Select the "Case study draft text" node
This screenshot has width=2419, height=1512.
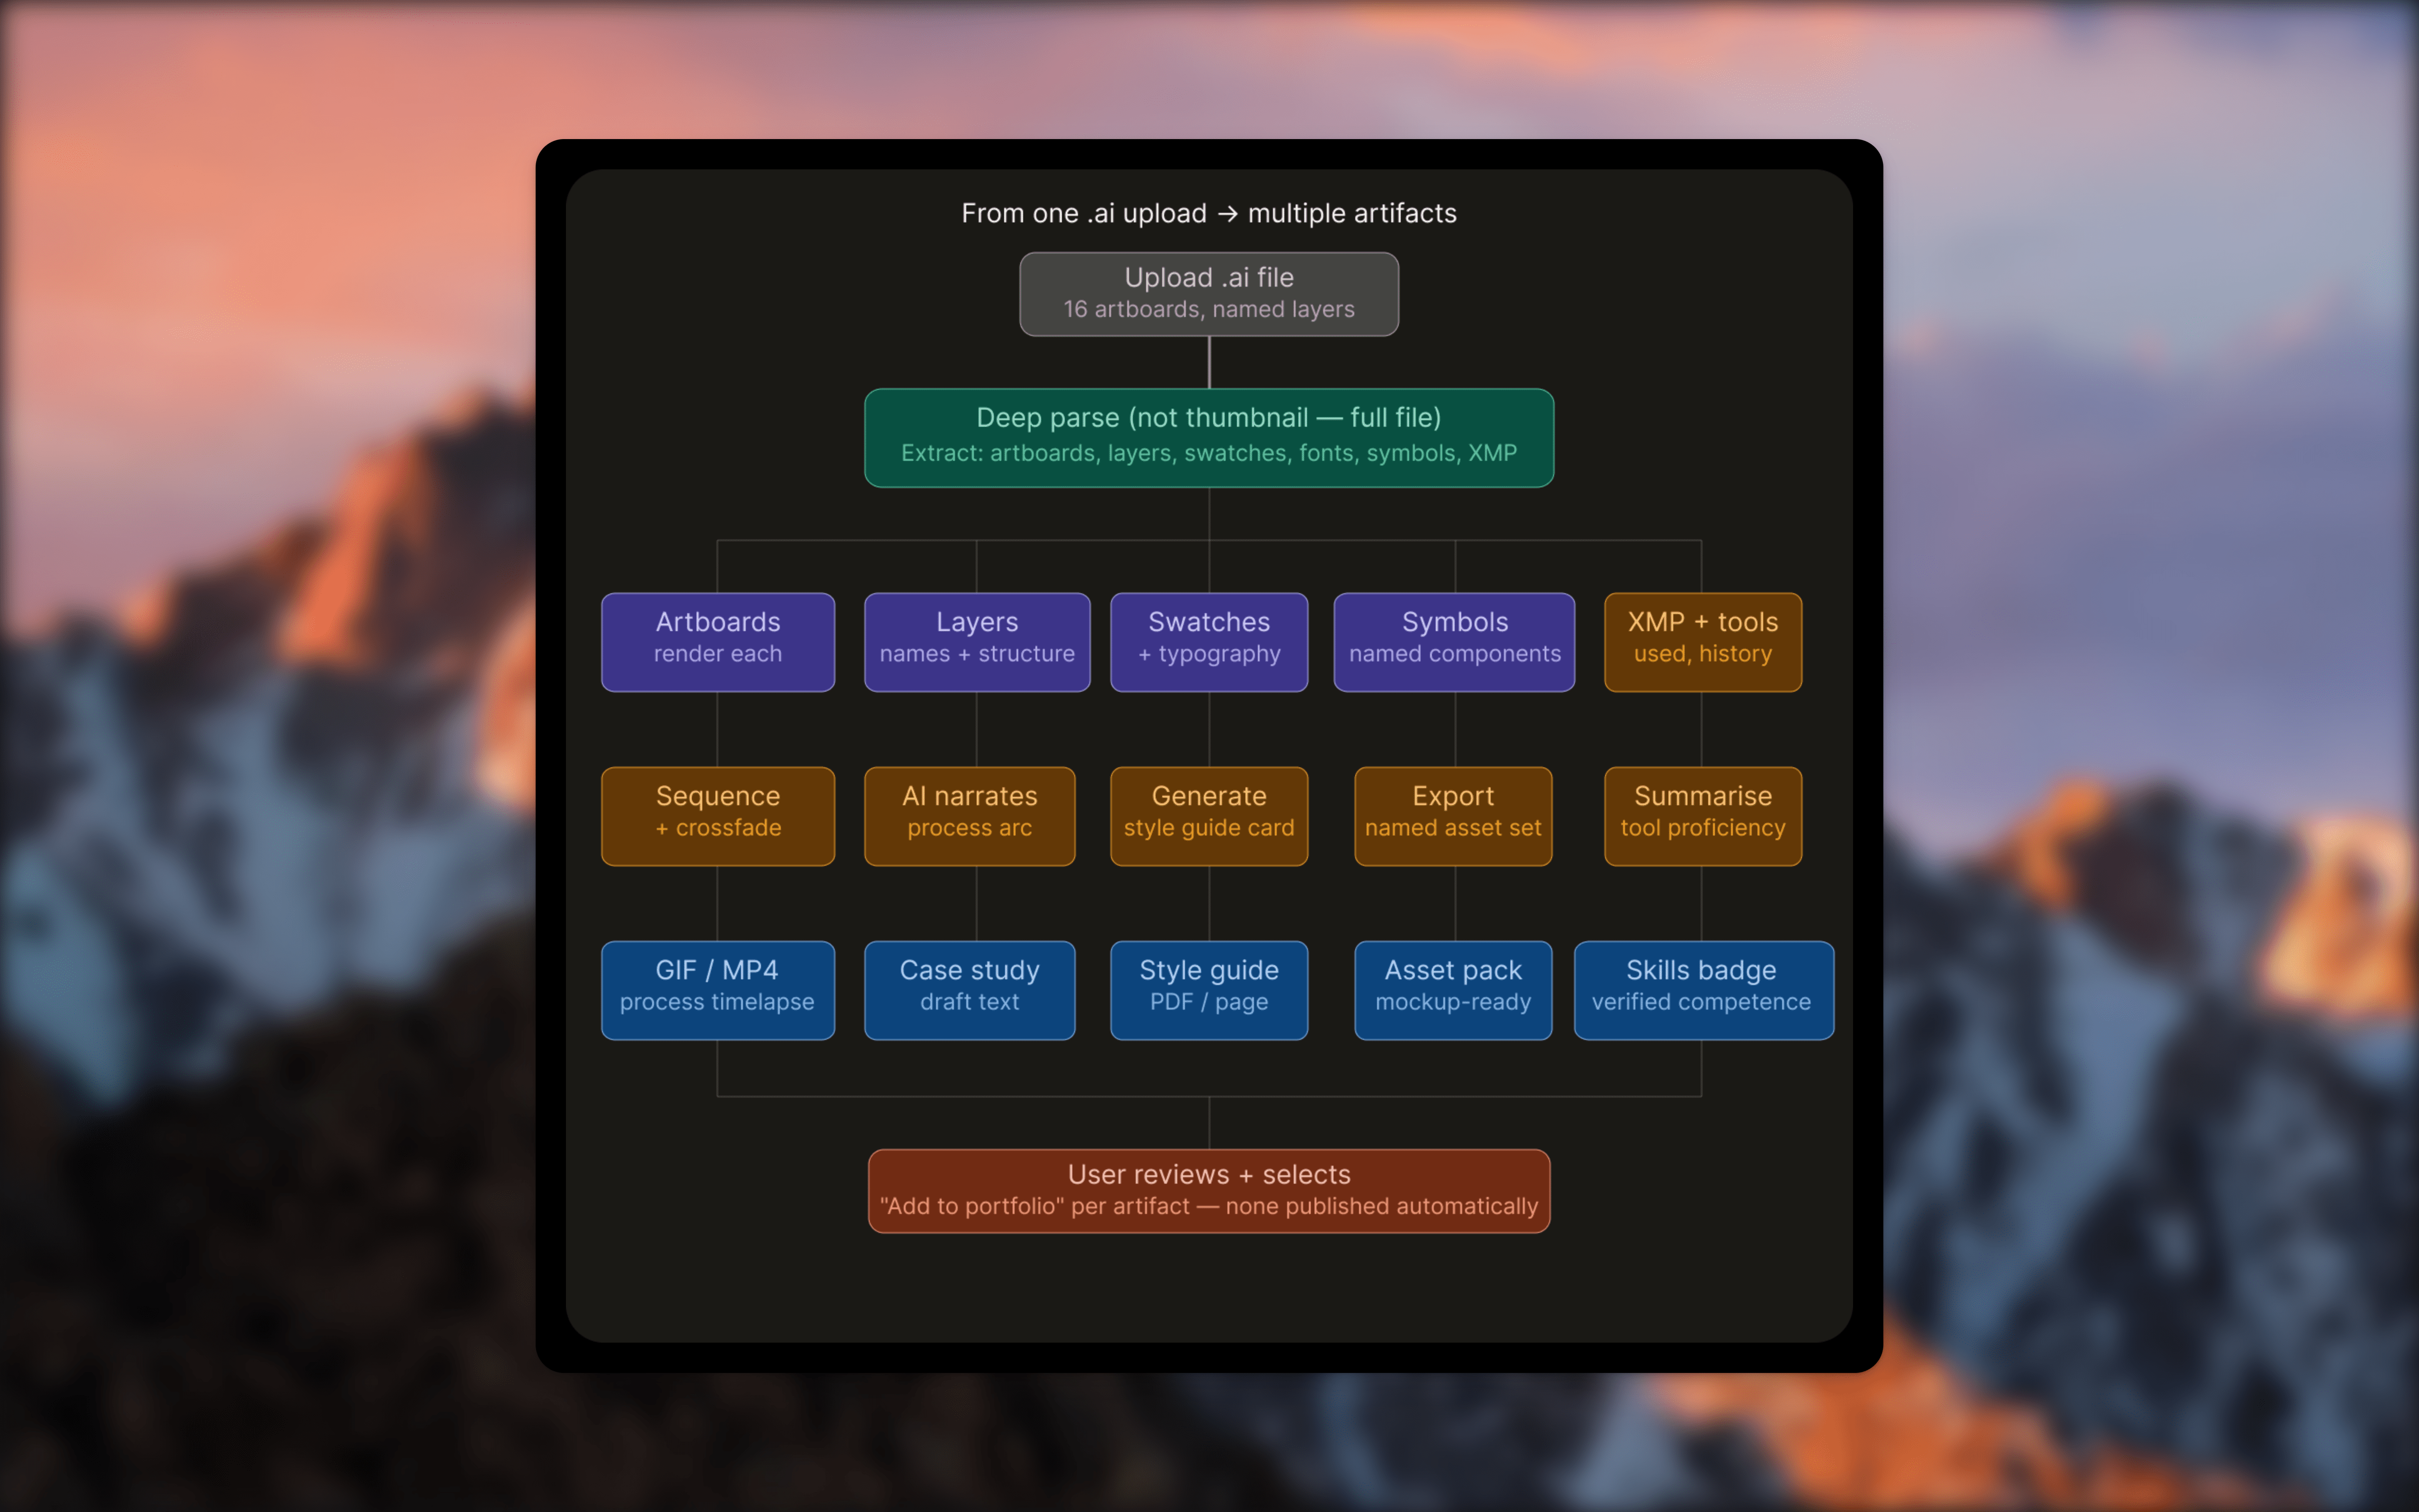[x=970, y=990]
